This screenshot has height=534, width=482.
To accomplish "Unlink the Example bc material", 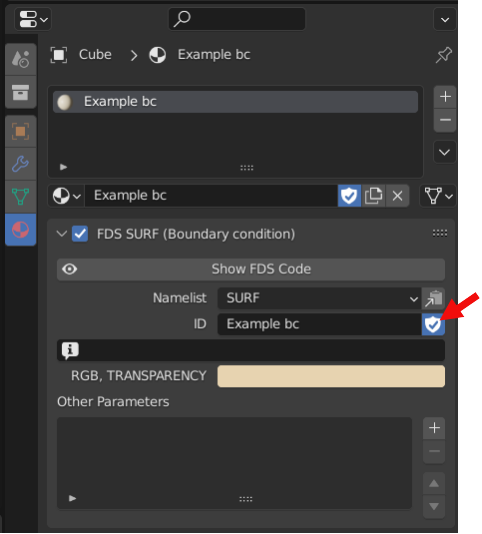I will click(397, 196).
